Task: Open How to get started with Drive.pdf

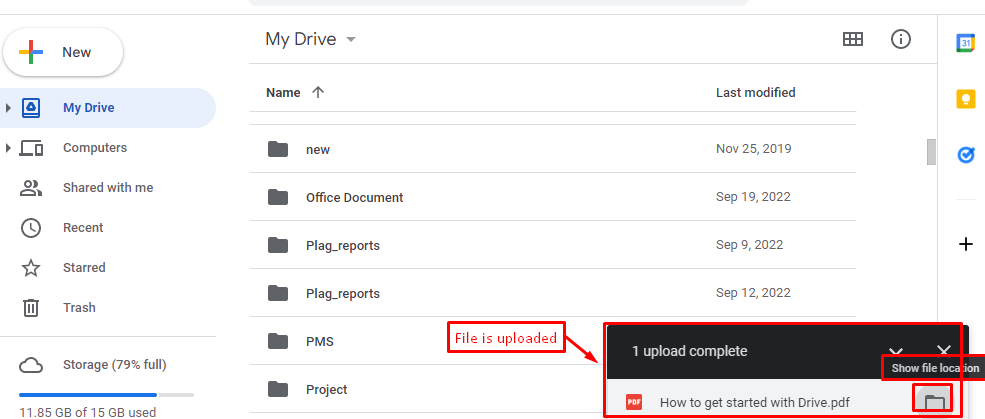Action: click(755, 403)
